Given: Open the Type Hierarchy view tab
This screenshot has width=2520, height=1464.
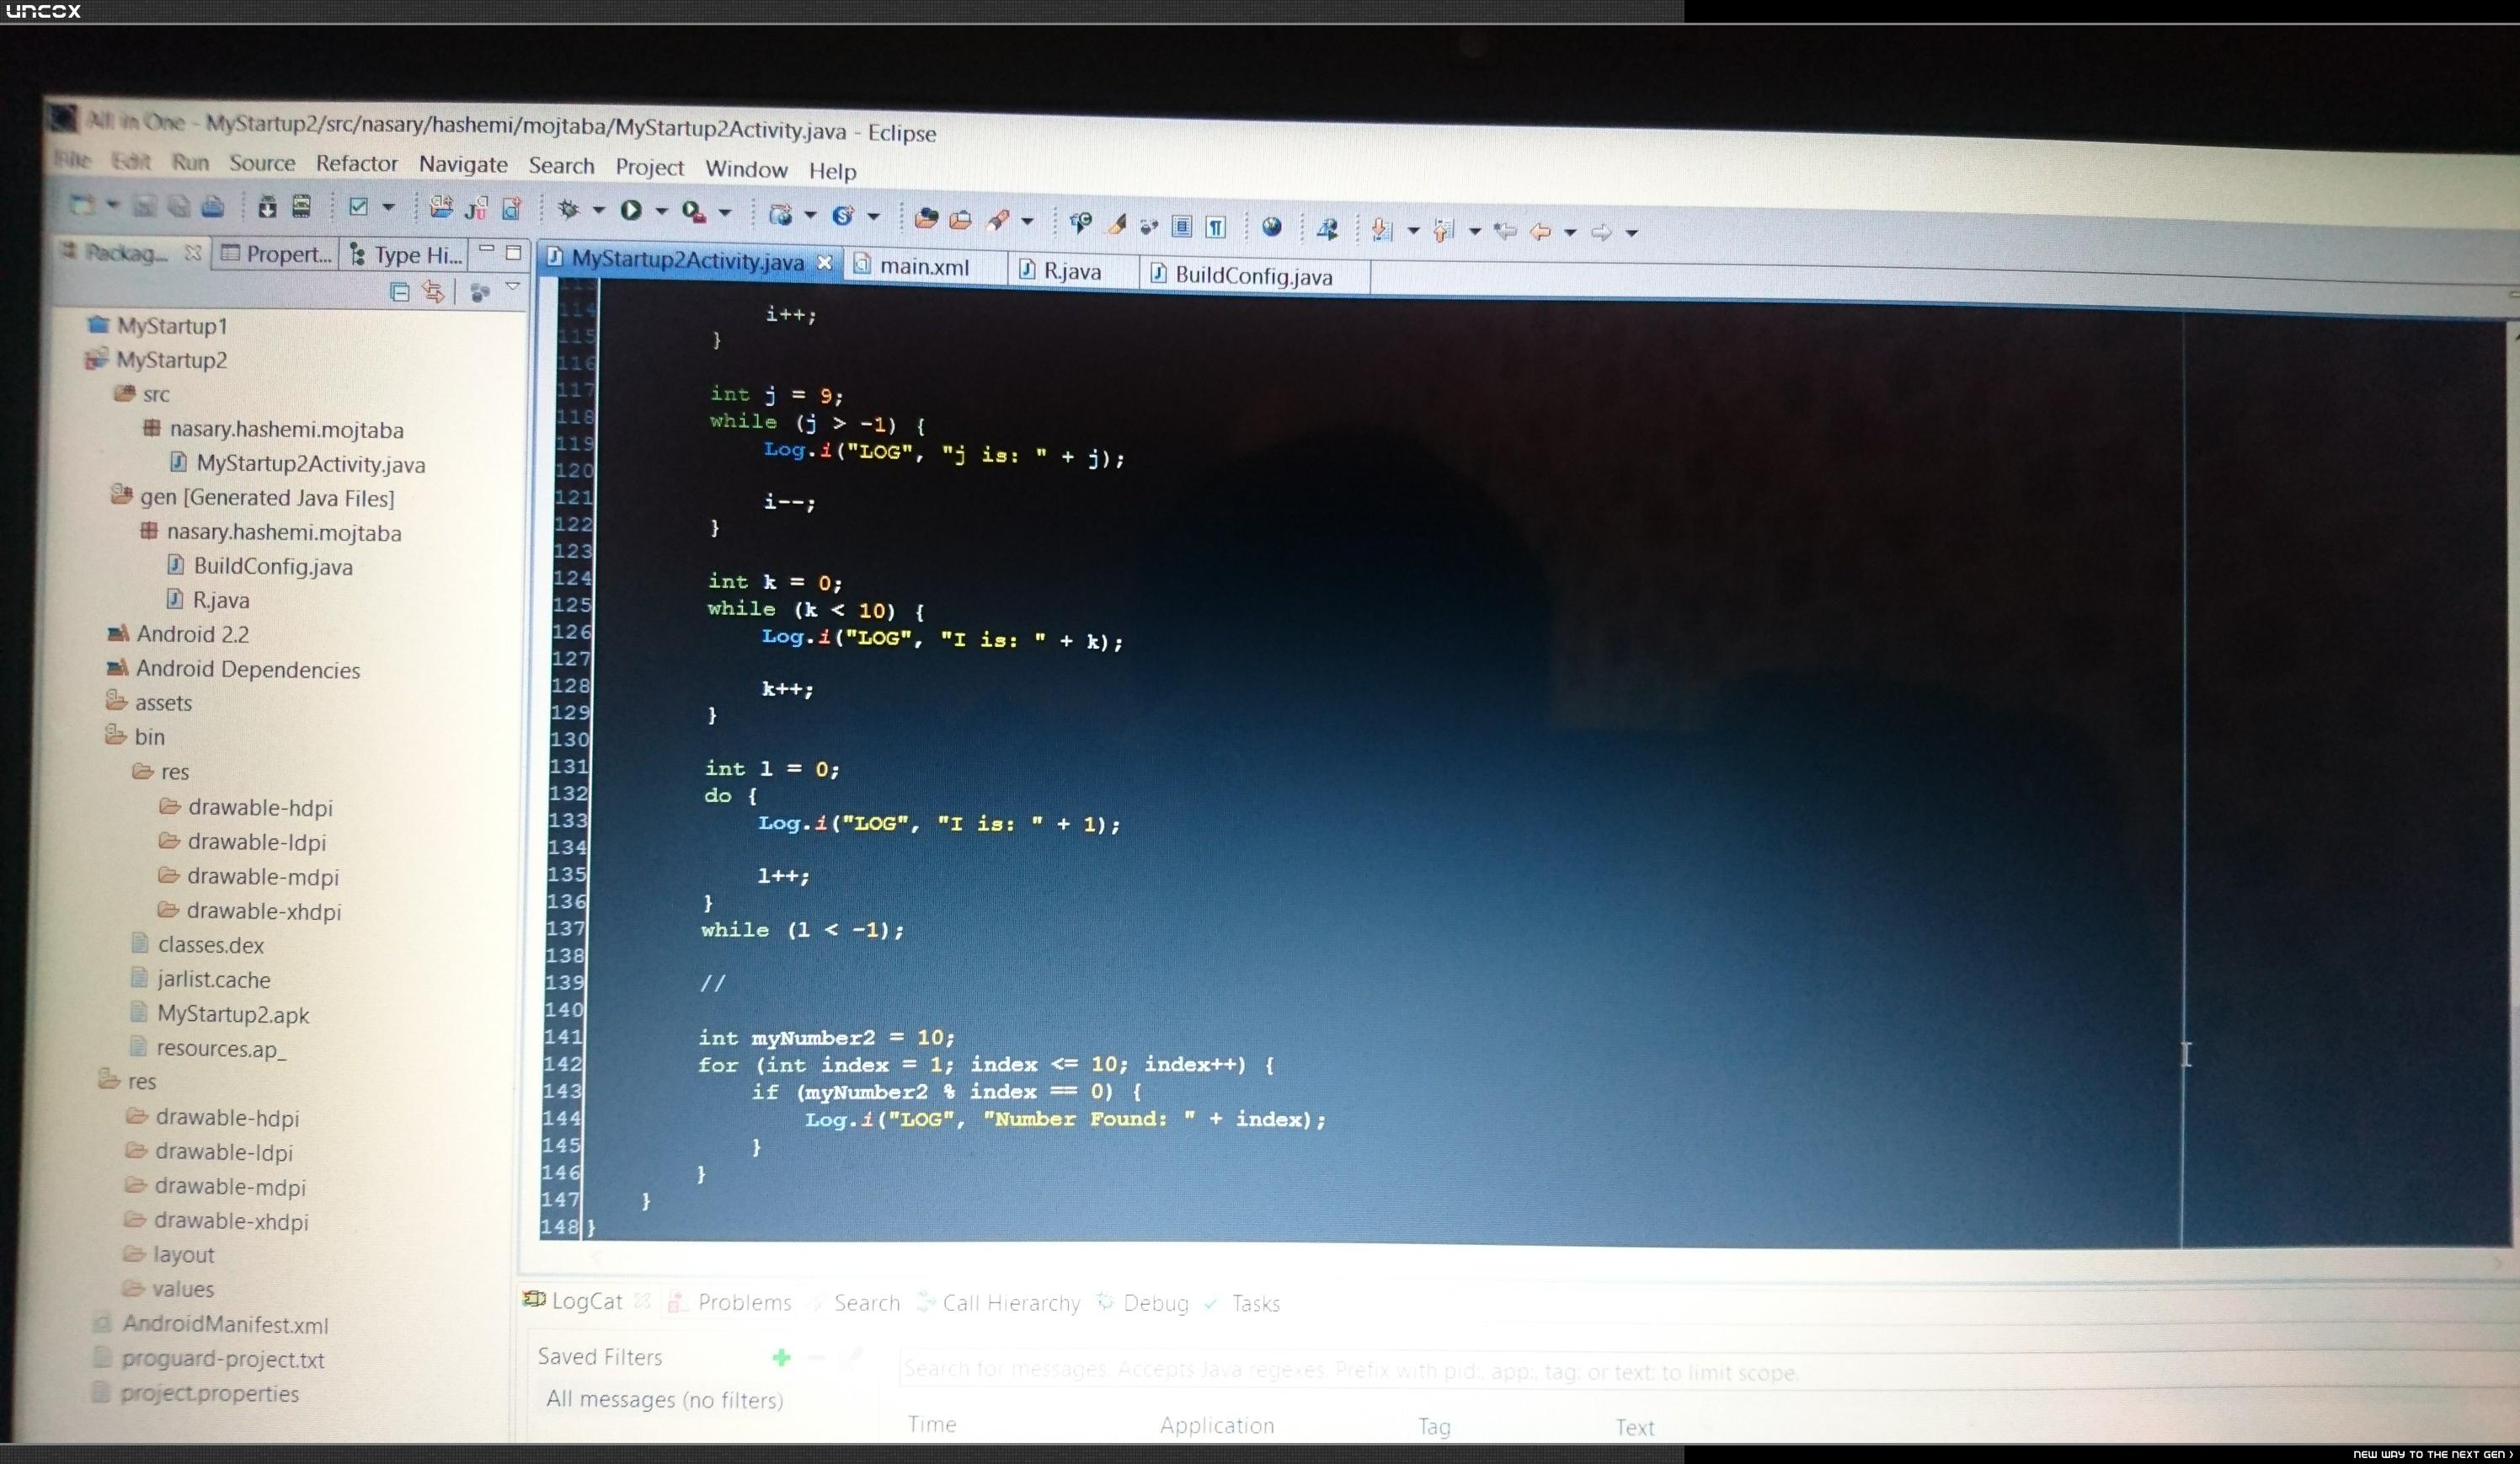Looking at the screenshot, I should (x=406, y=256).
